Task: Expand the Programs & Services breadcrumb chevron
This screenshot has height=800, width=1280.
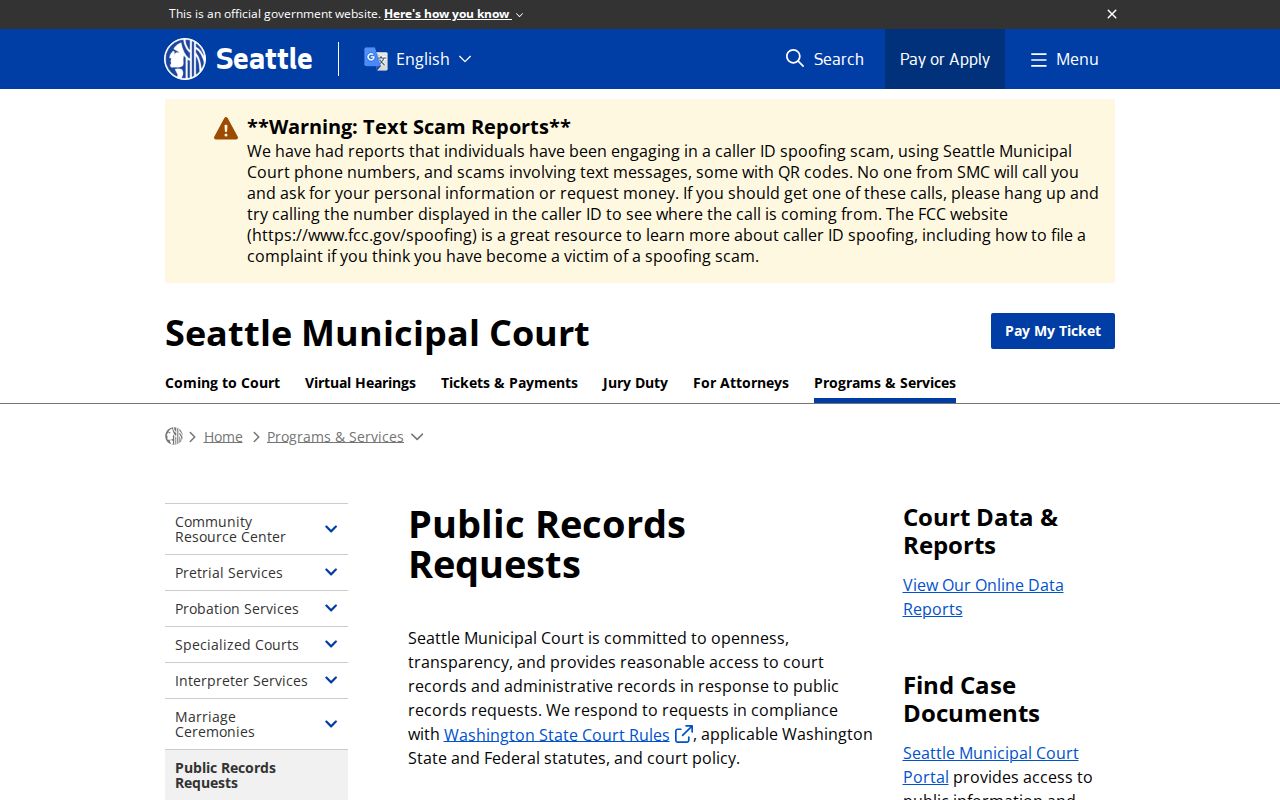Action: (417, 437)
